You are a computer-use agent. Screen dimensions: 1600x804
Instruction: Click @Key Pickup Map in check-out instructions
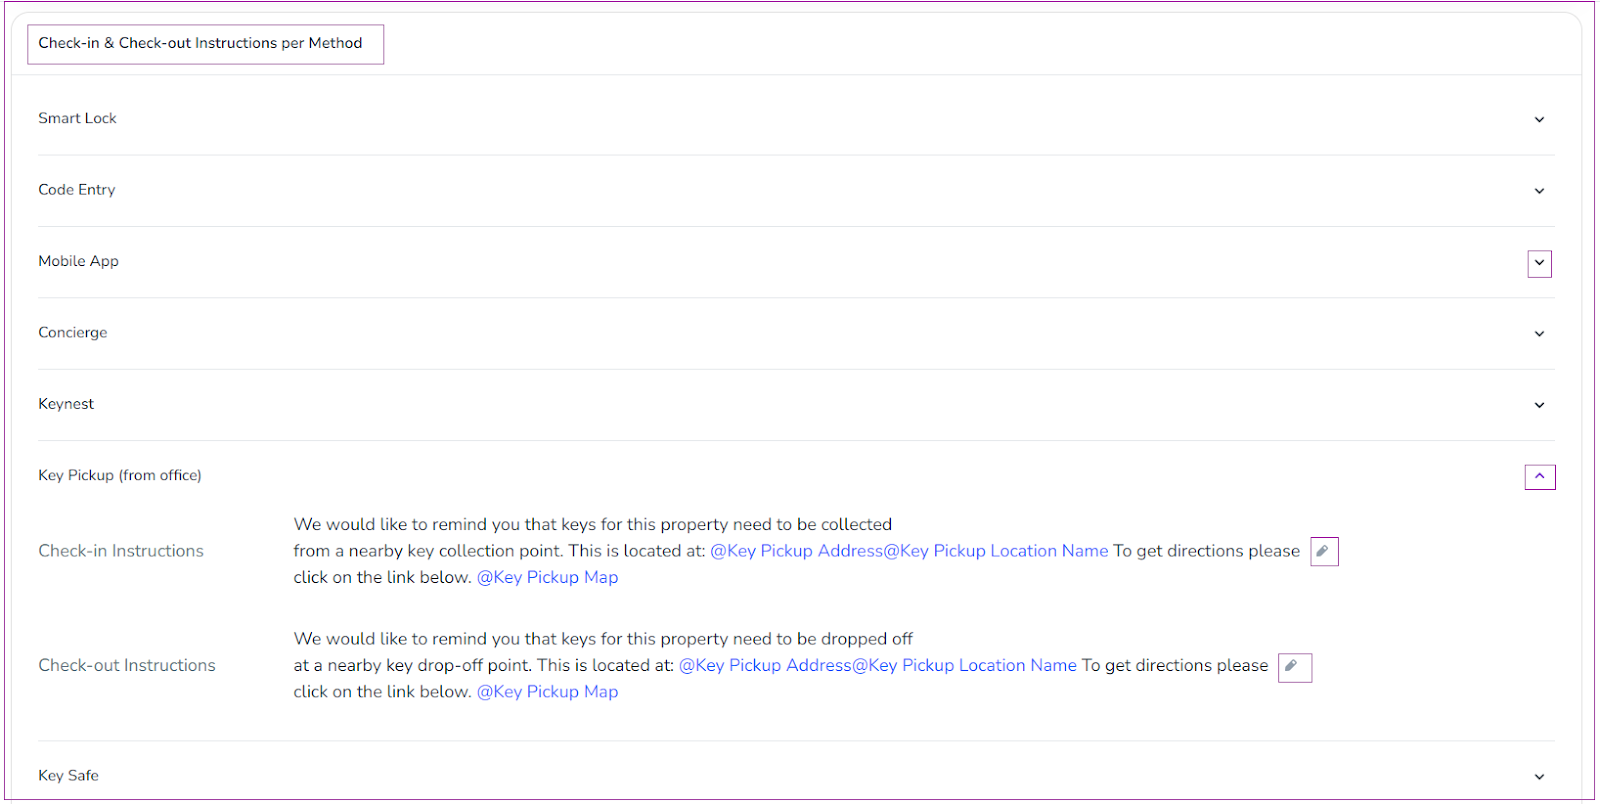(547, 692)
